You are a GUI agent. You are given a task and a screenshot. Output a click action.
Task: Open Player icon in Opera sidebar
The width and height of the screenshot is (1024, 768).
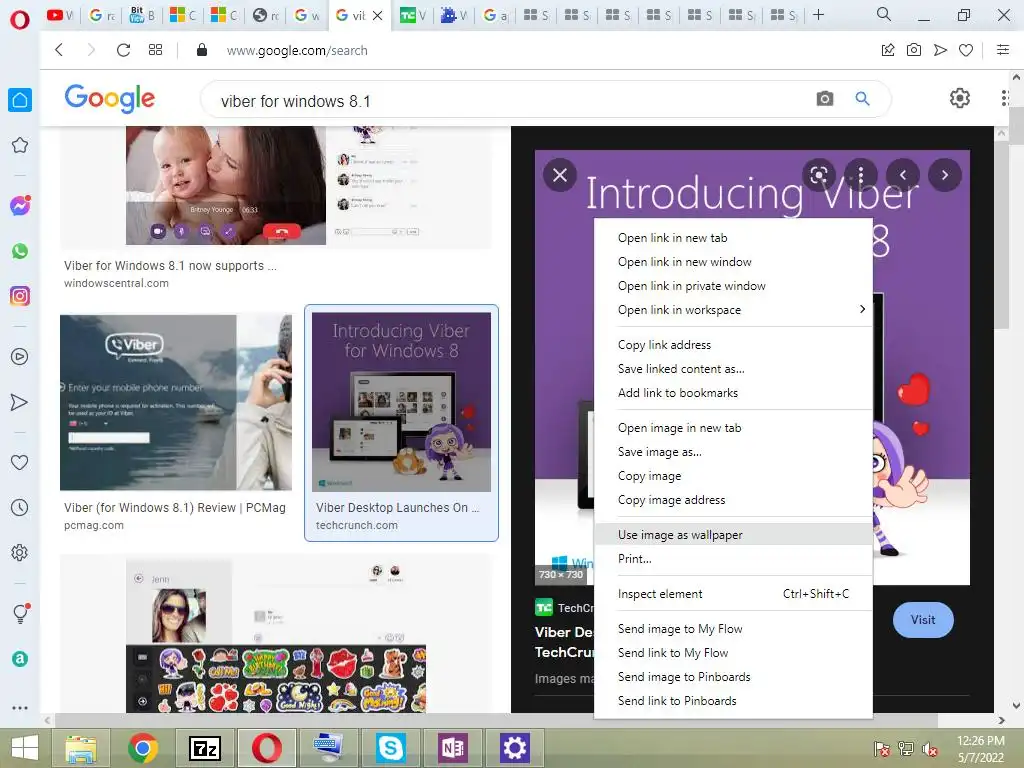[20, 356]
